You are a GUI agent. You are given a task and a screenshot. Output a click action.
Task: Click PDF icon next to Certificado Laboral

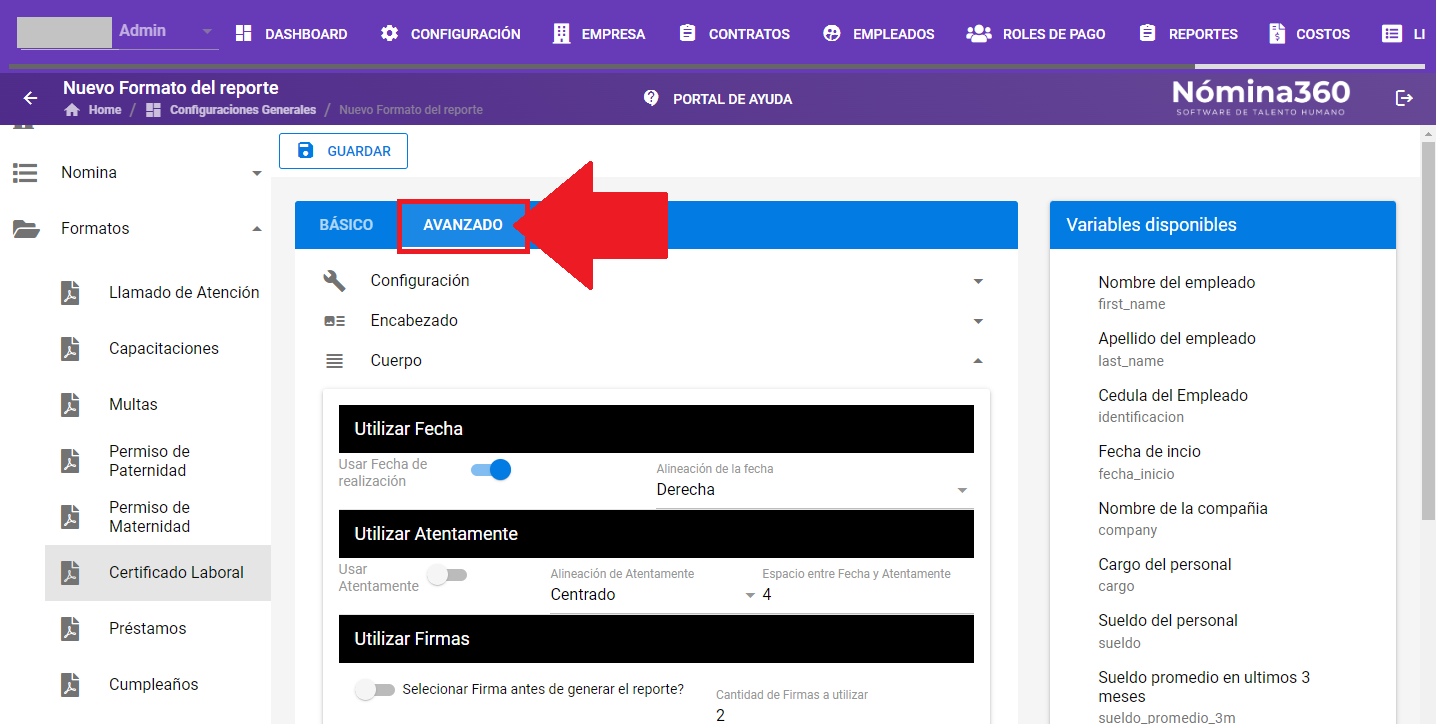(70, 573)
